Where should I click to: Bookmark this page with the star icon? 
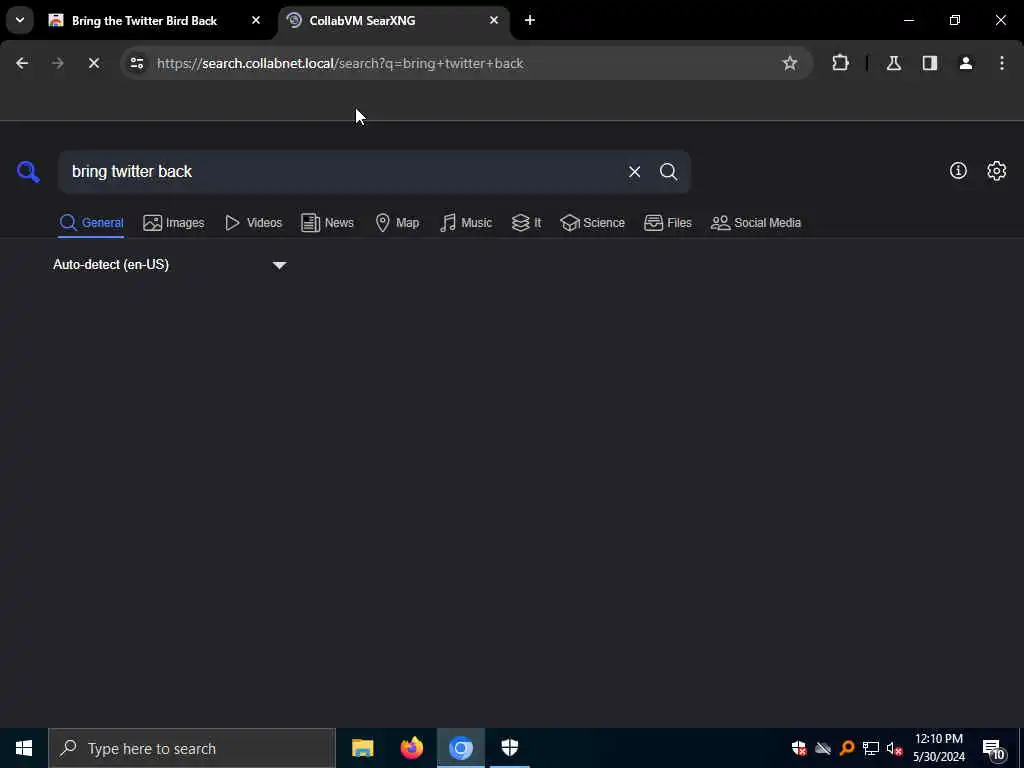[790, 63]
